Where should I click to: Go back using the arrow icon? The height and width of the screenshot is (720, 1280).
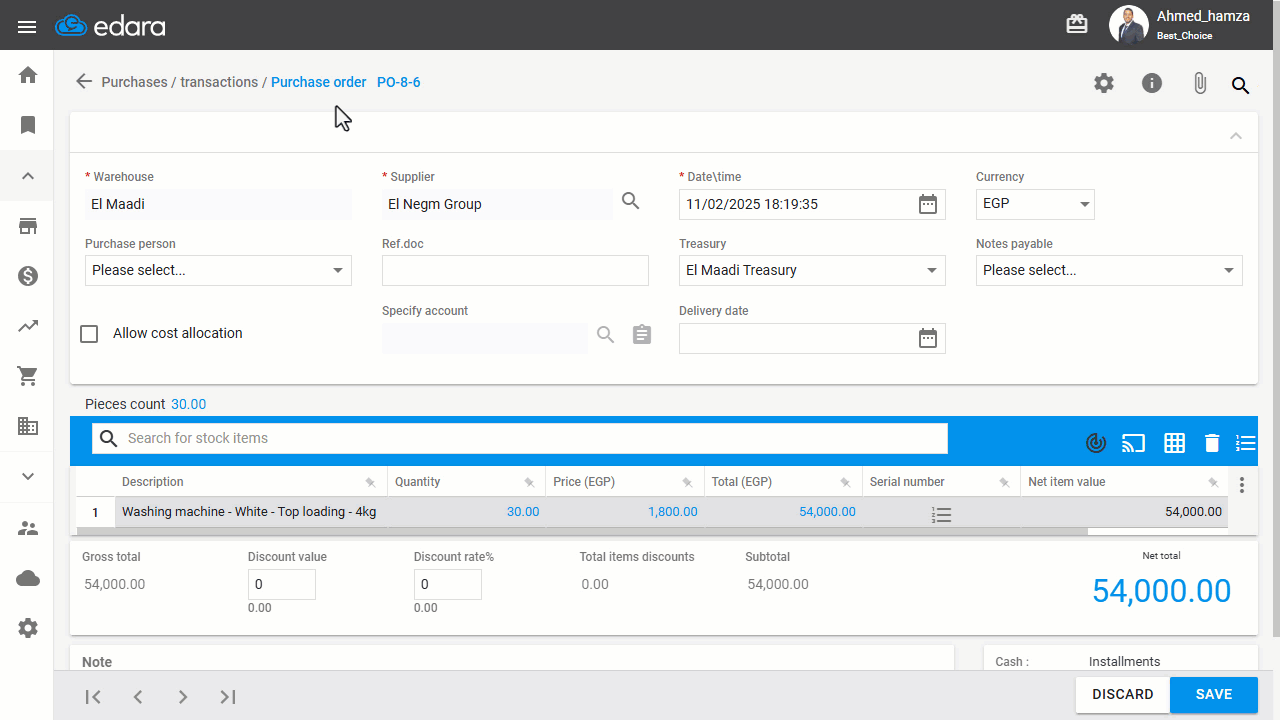pos(84,81)
